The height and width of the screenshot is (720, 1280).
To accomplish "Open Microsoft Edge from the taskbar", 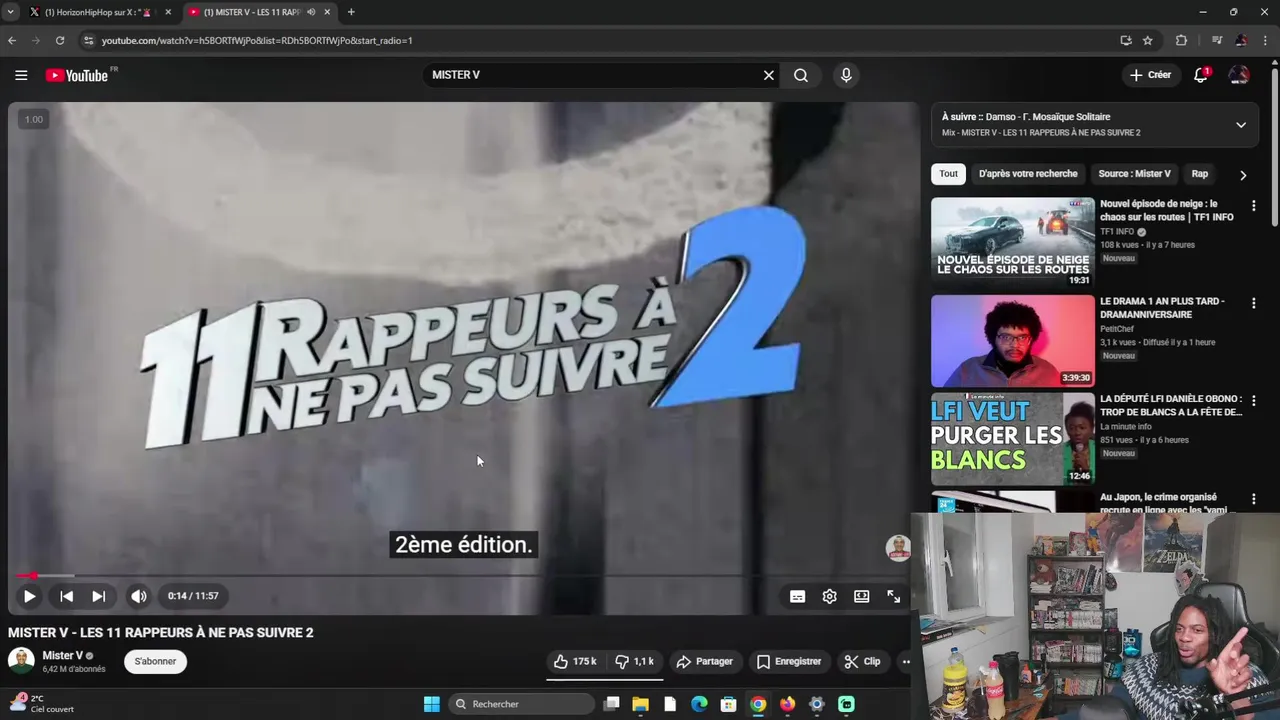I will click(699, 704).
